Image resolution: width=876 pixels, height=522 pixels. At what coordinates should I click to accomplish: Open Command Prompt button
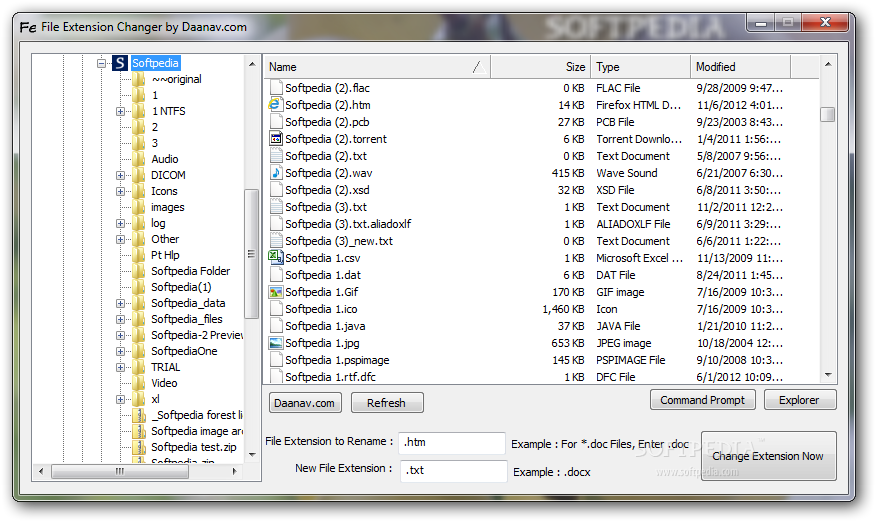point(702,400)
